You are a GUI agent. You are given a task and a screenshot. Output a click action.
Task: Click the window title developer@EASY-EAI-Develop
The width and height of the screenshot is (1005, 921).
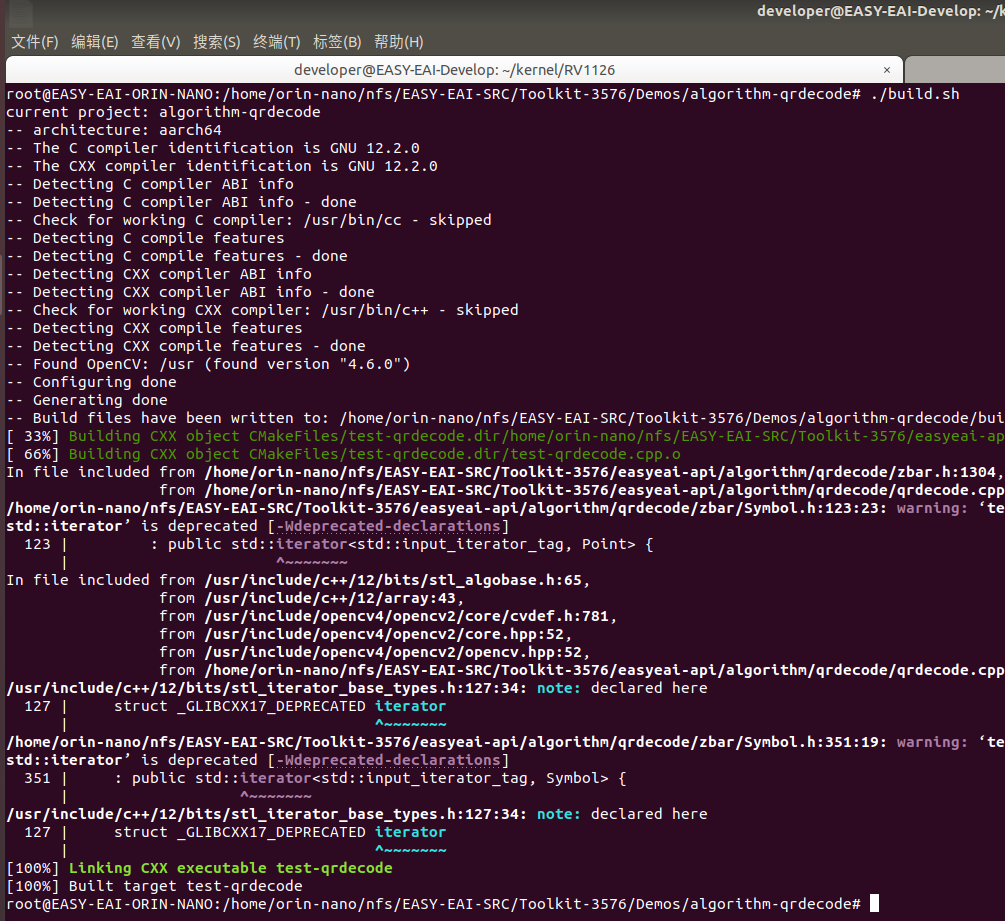[881, 11]
